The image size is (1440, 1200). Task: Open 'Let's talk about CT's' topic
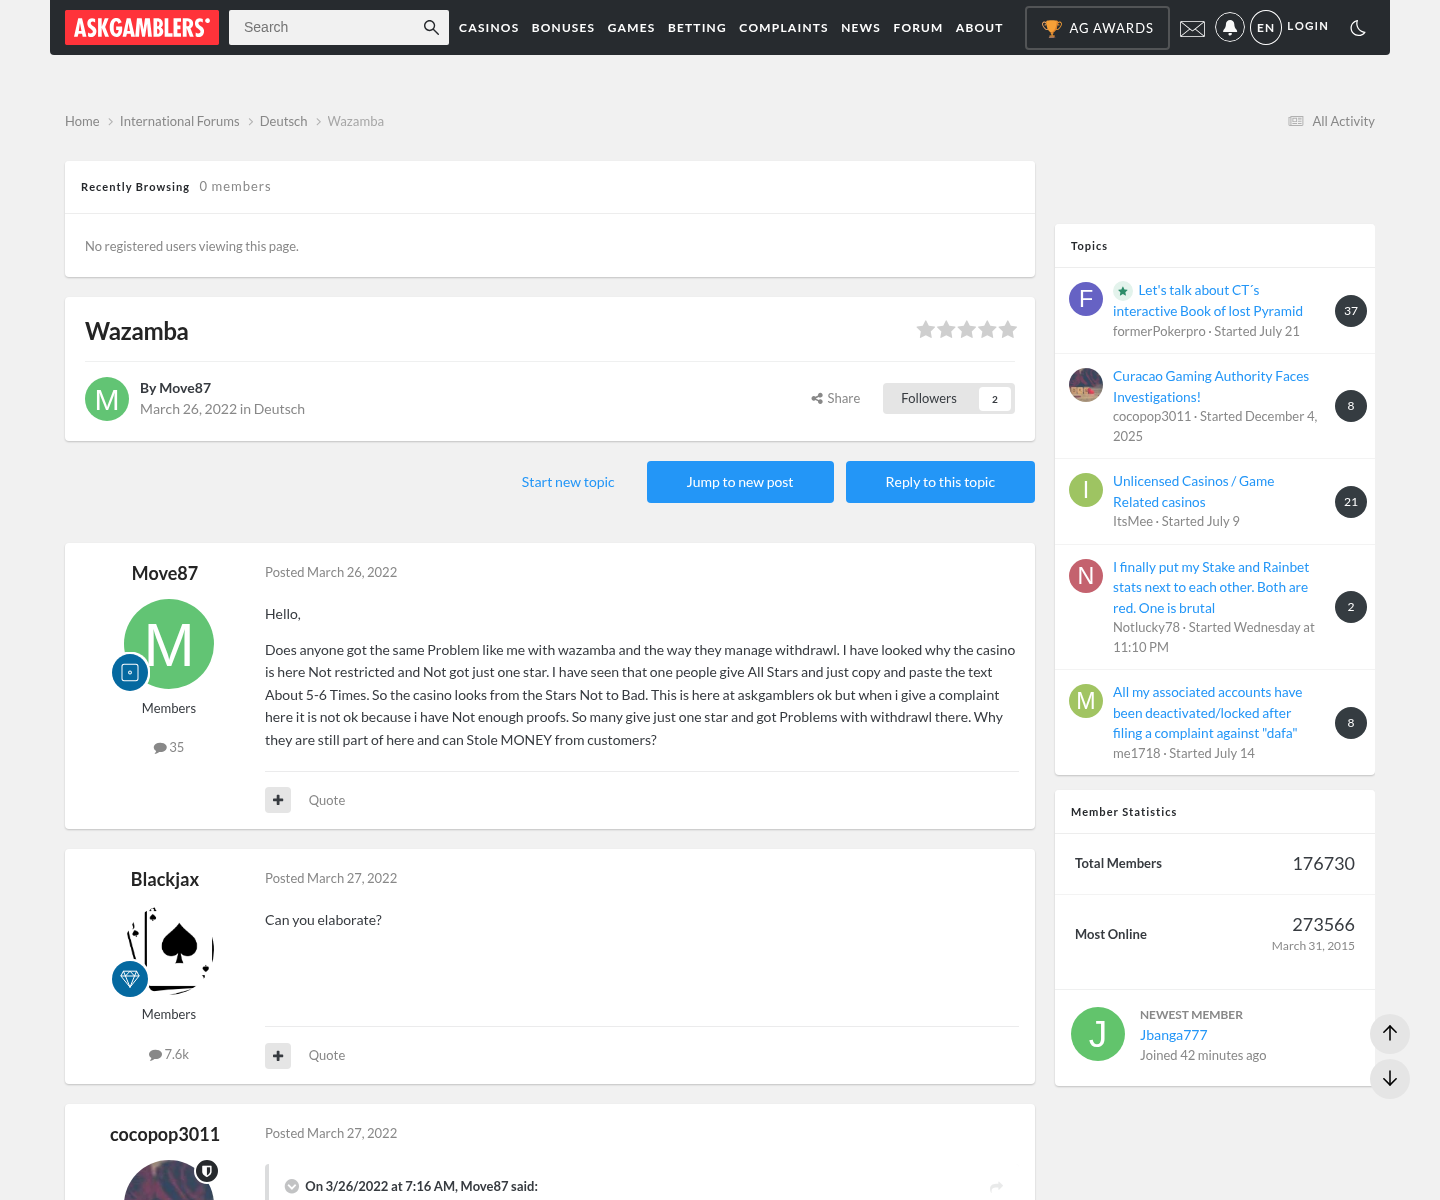[x=1208, y=301]
